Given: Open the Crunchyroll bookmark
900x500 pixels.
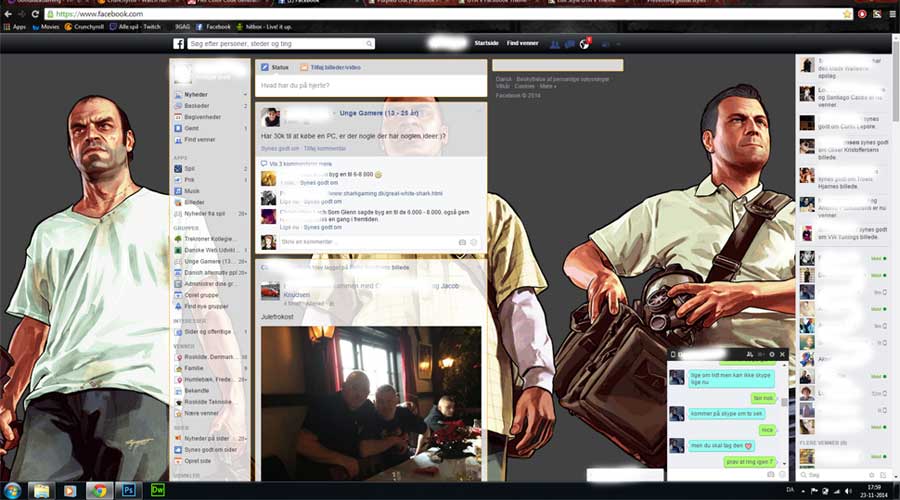Looking at the screenshot, I should 84,27.
